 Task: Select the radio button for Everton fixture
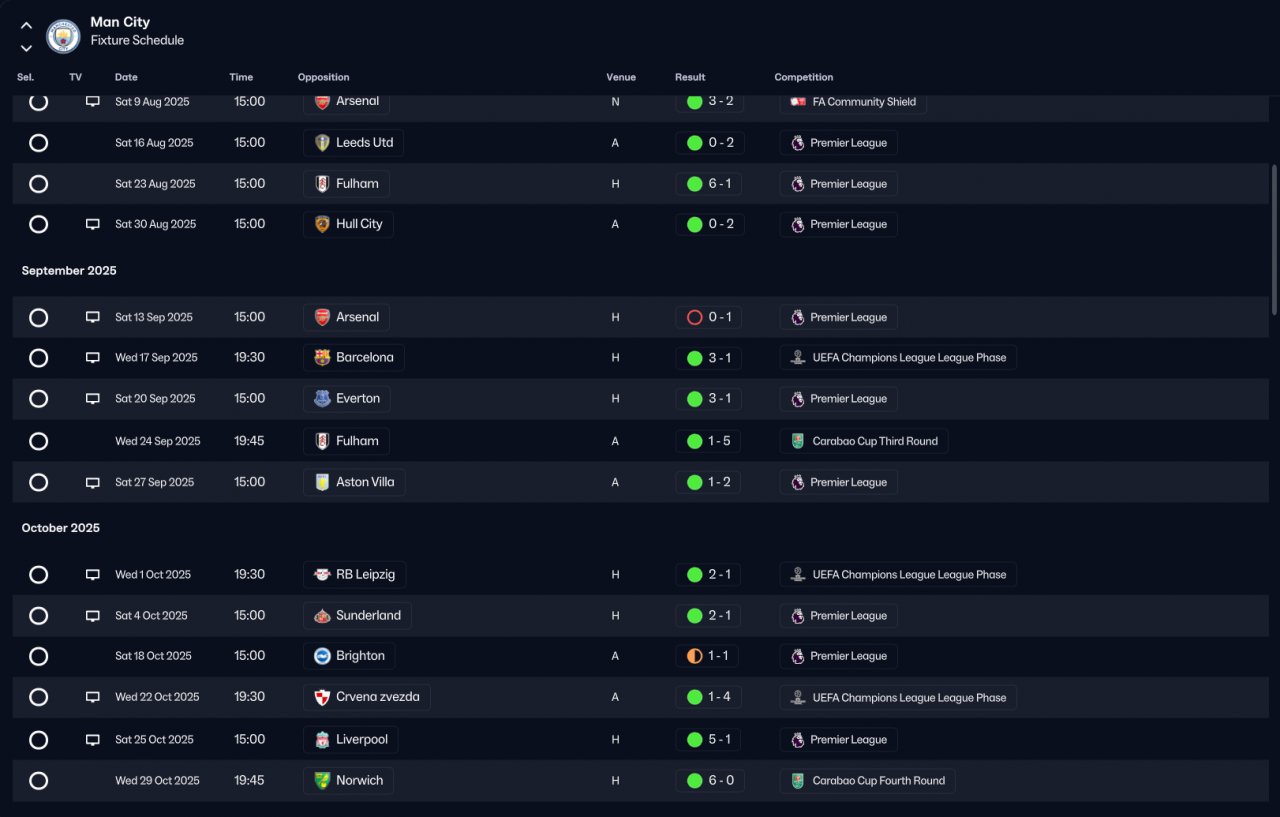point(38,399)
